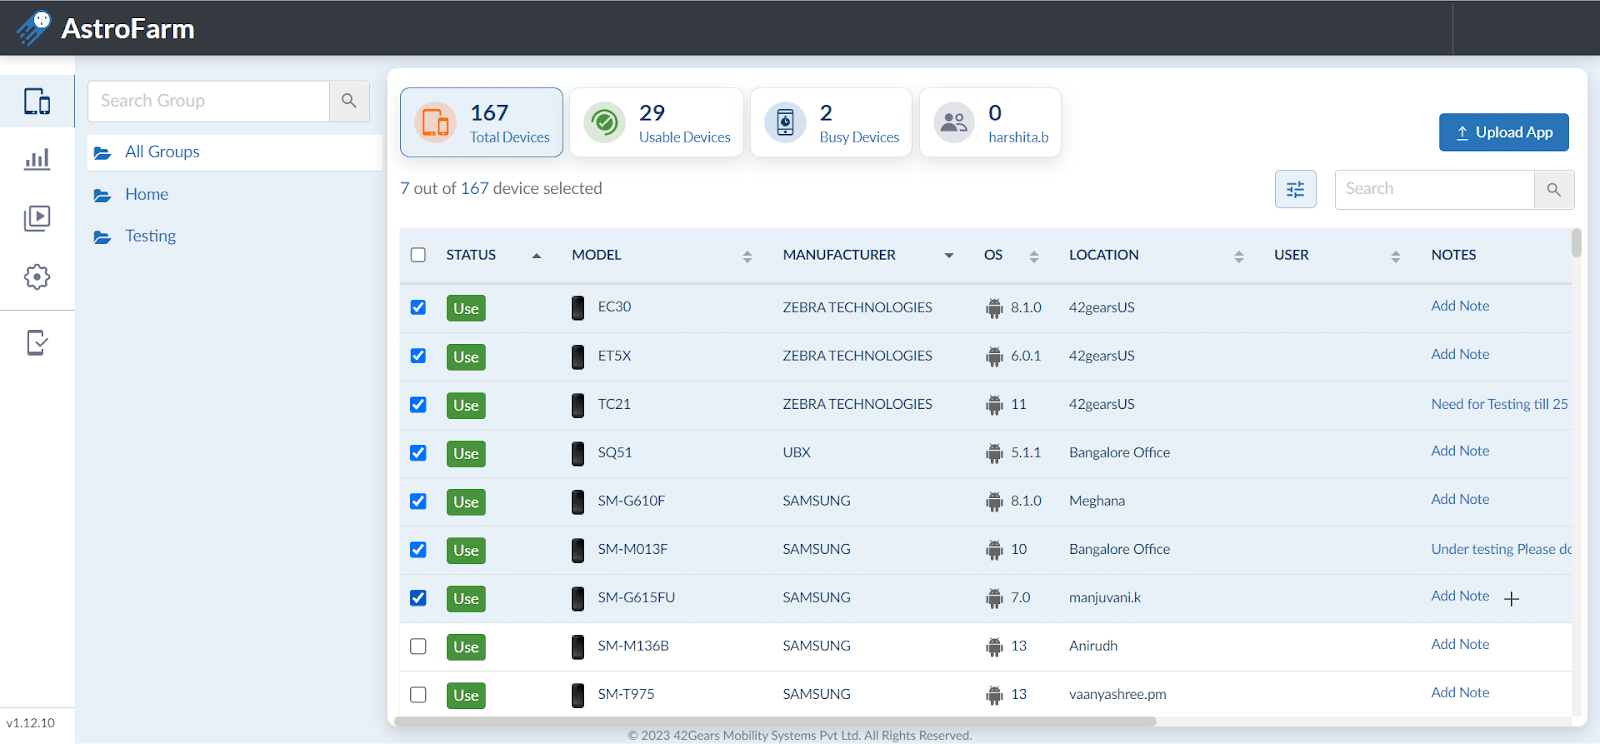Uncheck the SM-G610F device checkbox

[x=418, y=501]
